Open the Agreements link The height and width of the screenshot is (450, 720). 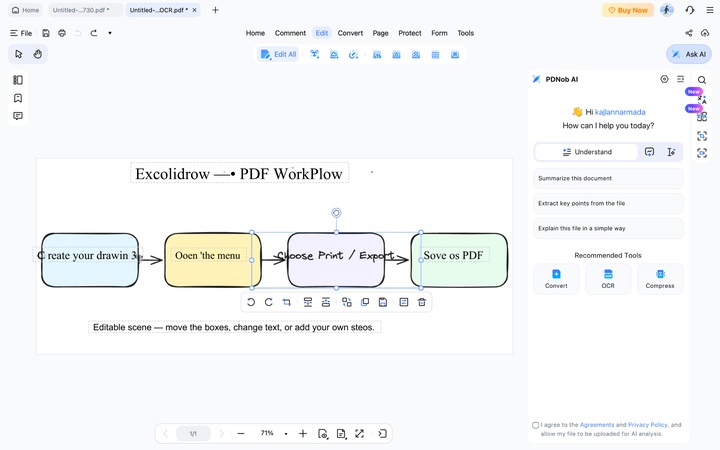coord(597,425)
